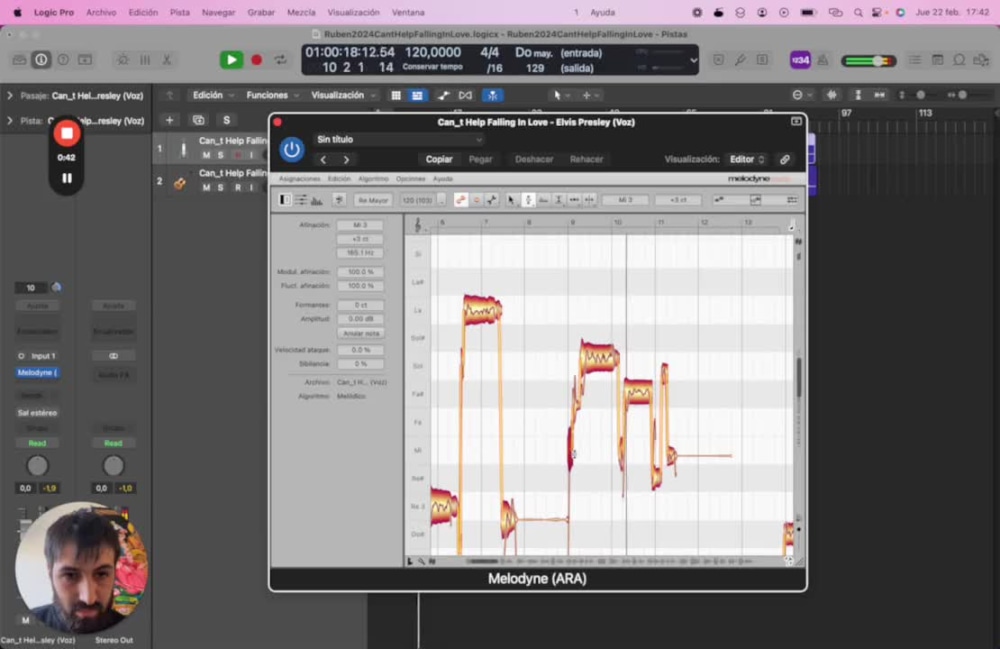The height and width of the screenshot is (649, 1000).
Task: Go to the previous preset arrow
Action: click(323, 159)
